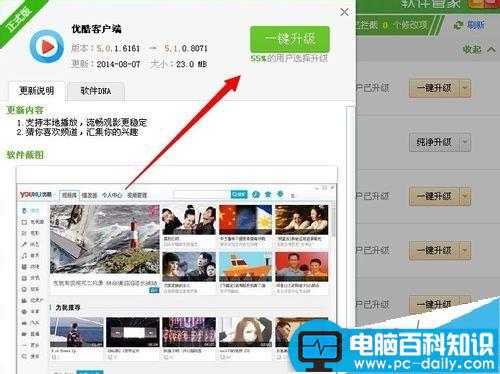Click the 刷新 refresh link in 软件管家
The width and height of the screenshot is (500, 374).
tap(475, 25)
